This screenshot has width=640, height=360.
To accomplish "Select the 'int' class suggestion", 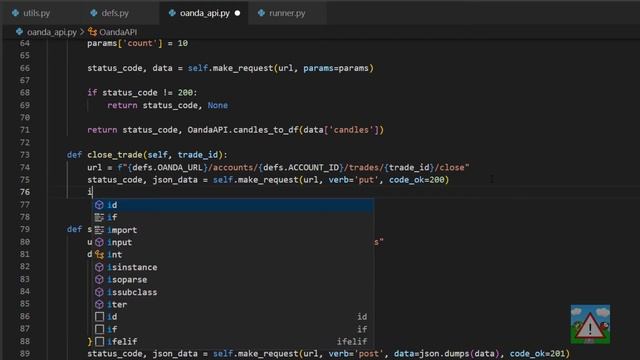I will click(x=232, y=255).
